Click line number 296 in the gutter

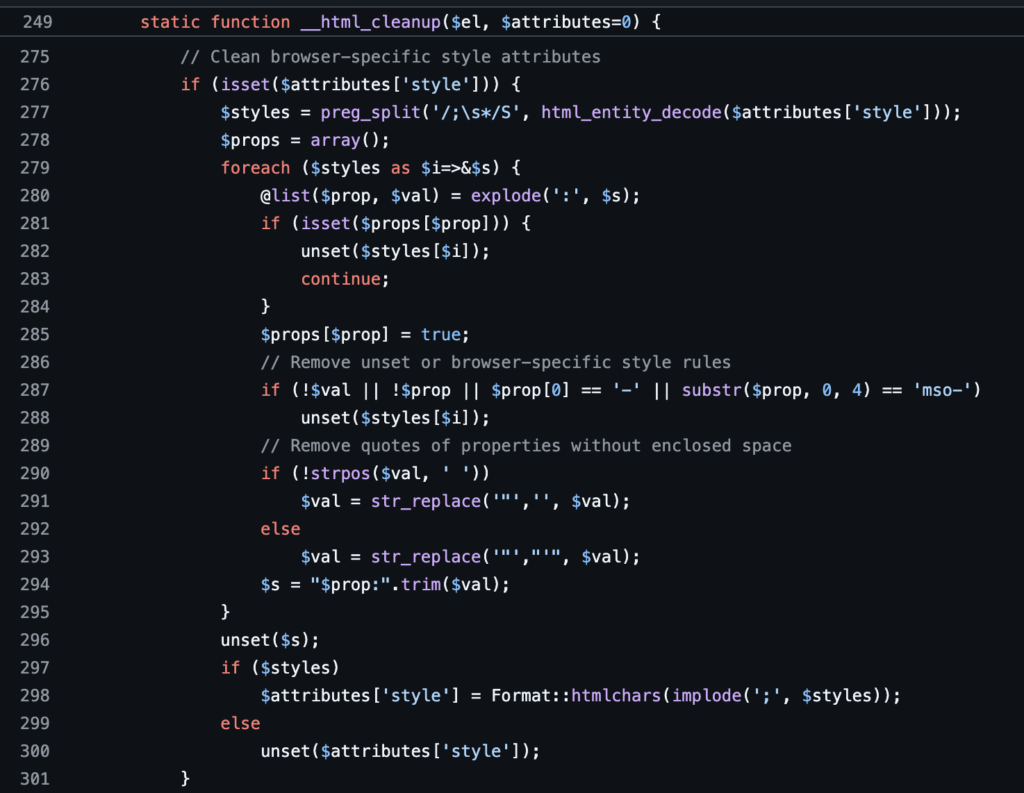(x=34, y=639)
